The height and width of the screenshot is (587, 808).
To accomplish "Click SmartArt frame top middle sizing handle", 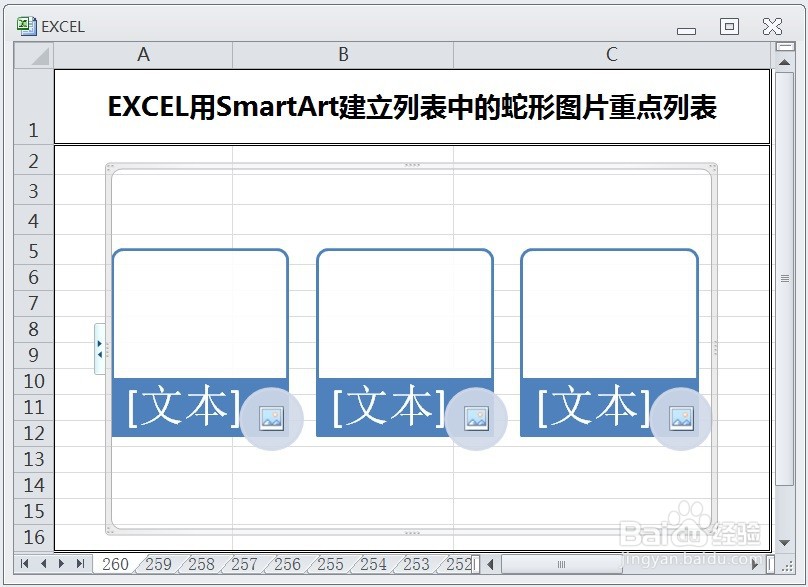I will 412,165.
